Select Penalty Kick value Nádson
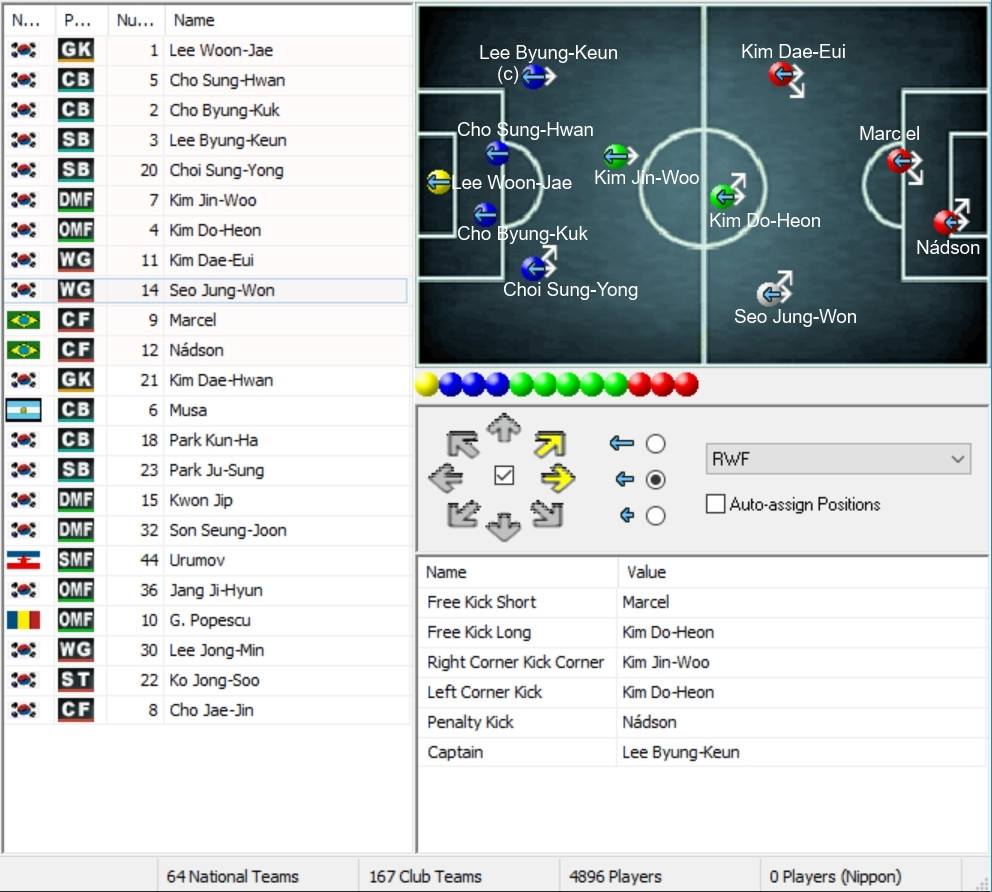992x892 pixels. [649, 722]
